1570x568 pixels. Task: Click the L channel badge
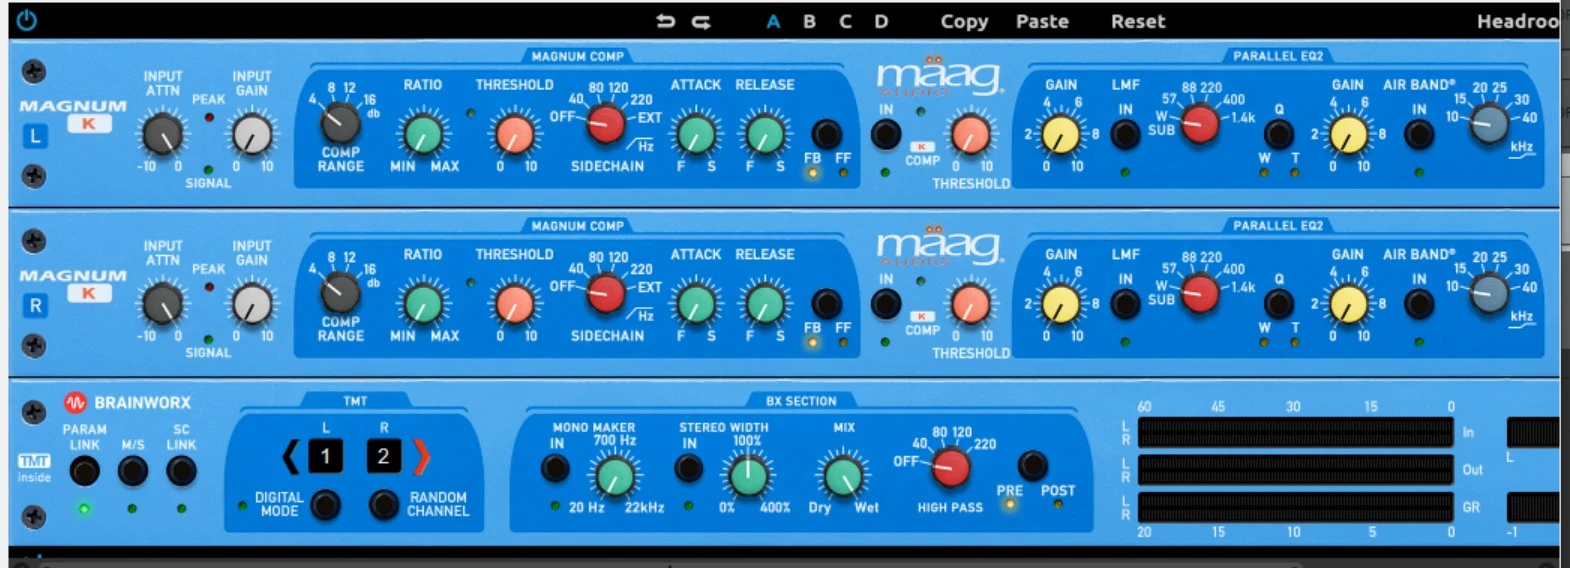35,136
